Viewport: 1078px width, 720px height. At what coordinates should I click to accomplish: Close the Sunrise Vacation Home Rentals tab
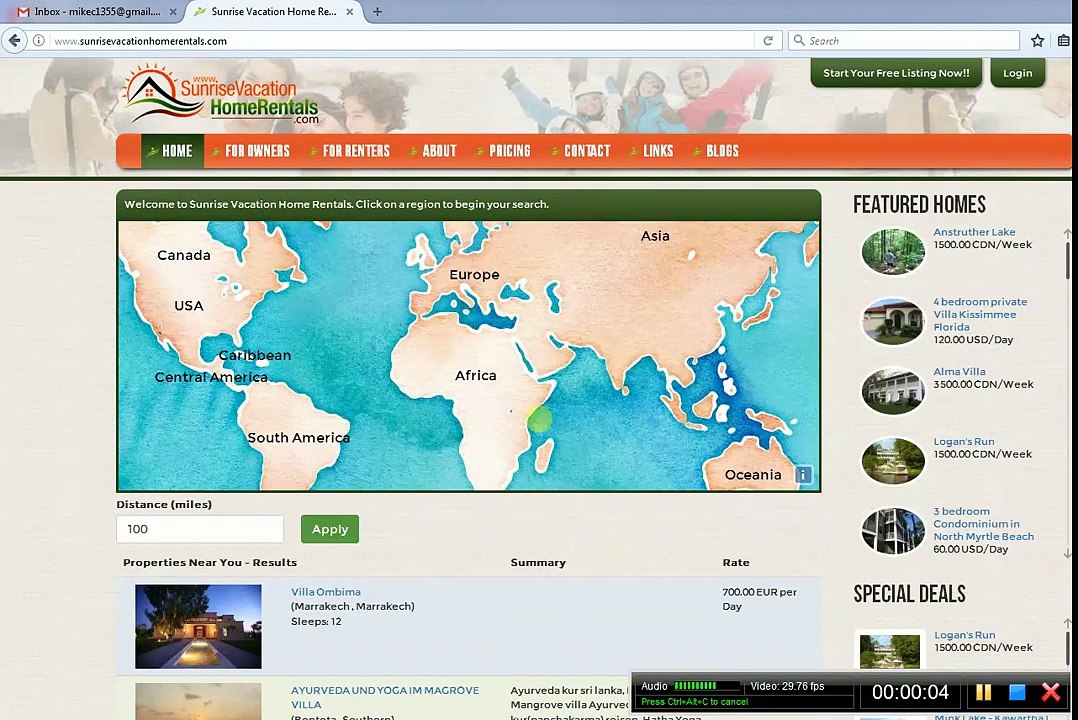coord(350,12)
